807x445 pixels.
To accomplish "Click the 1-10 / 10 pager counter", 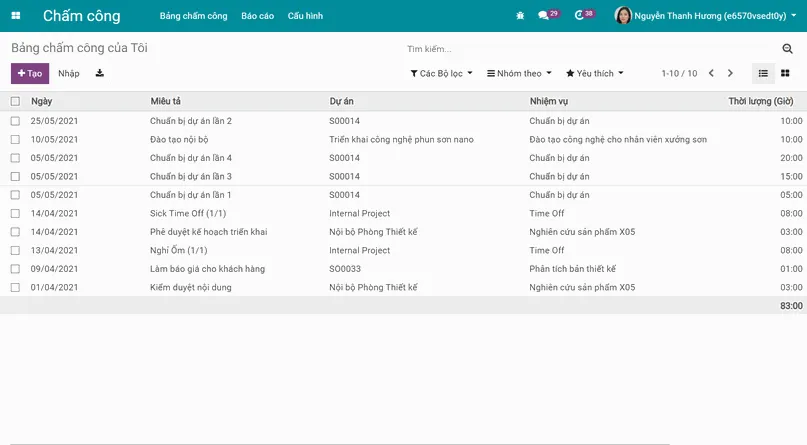I will 679,73.
